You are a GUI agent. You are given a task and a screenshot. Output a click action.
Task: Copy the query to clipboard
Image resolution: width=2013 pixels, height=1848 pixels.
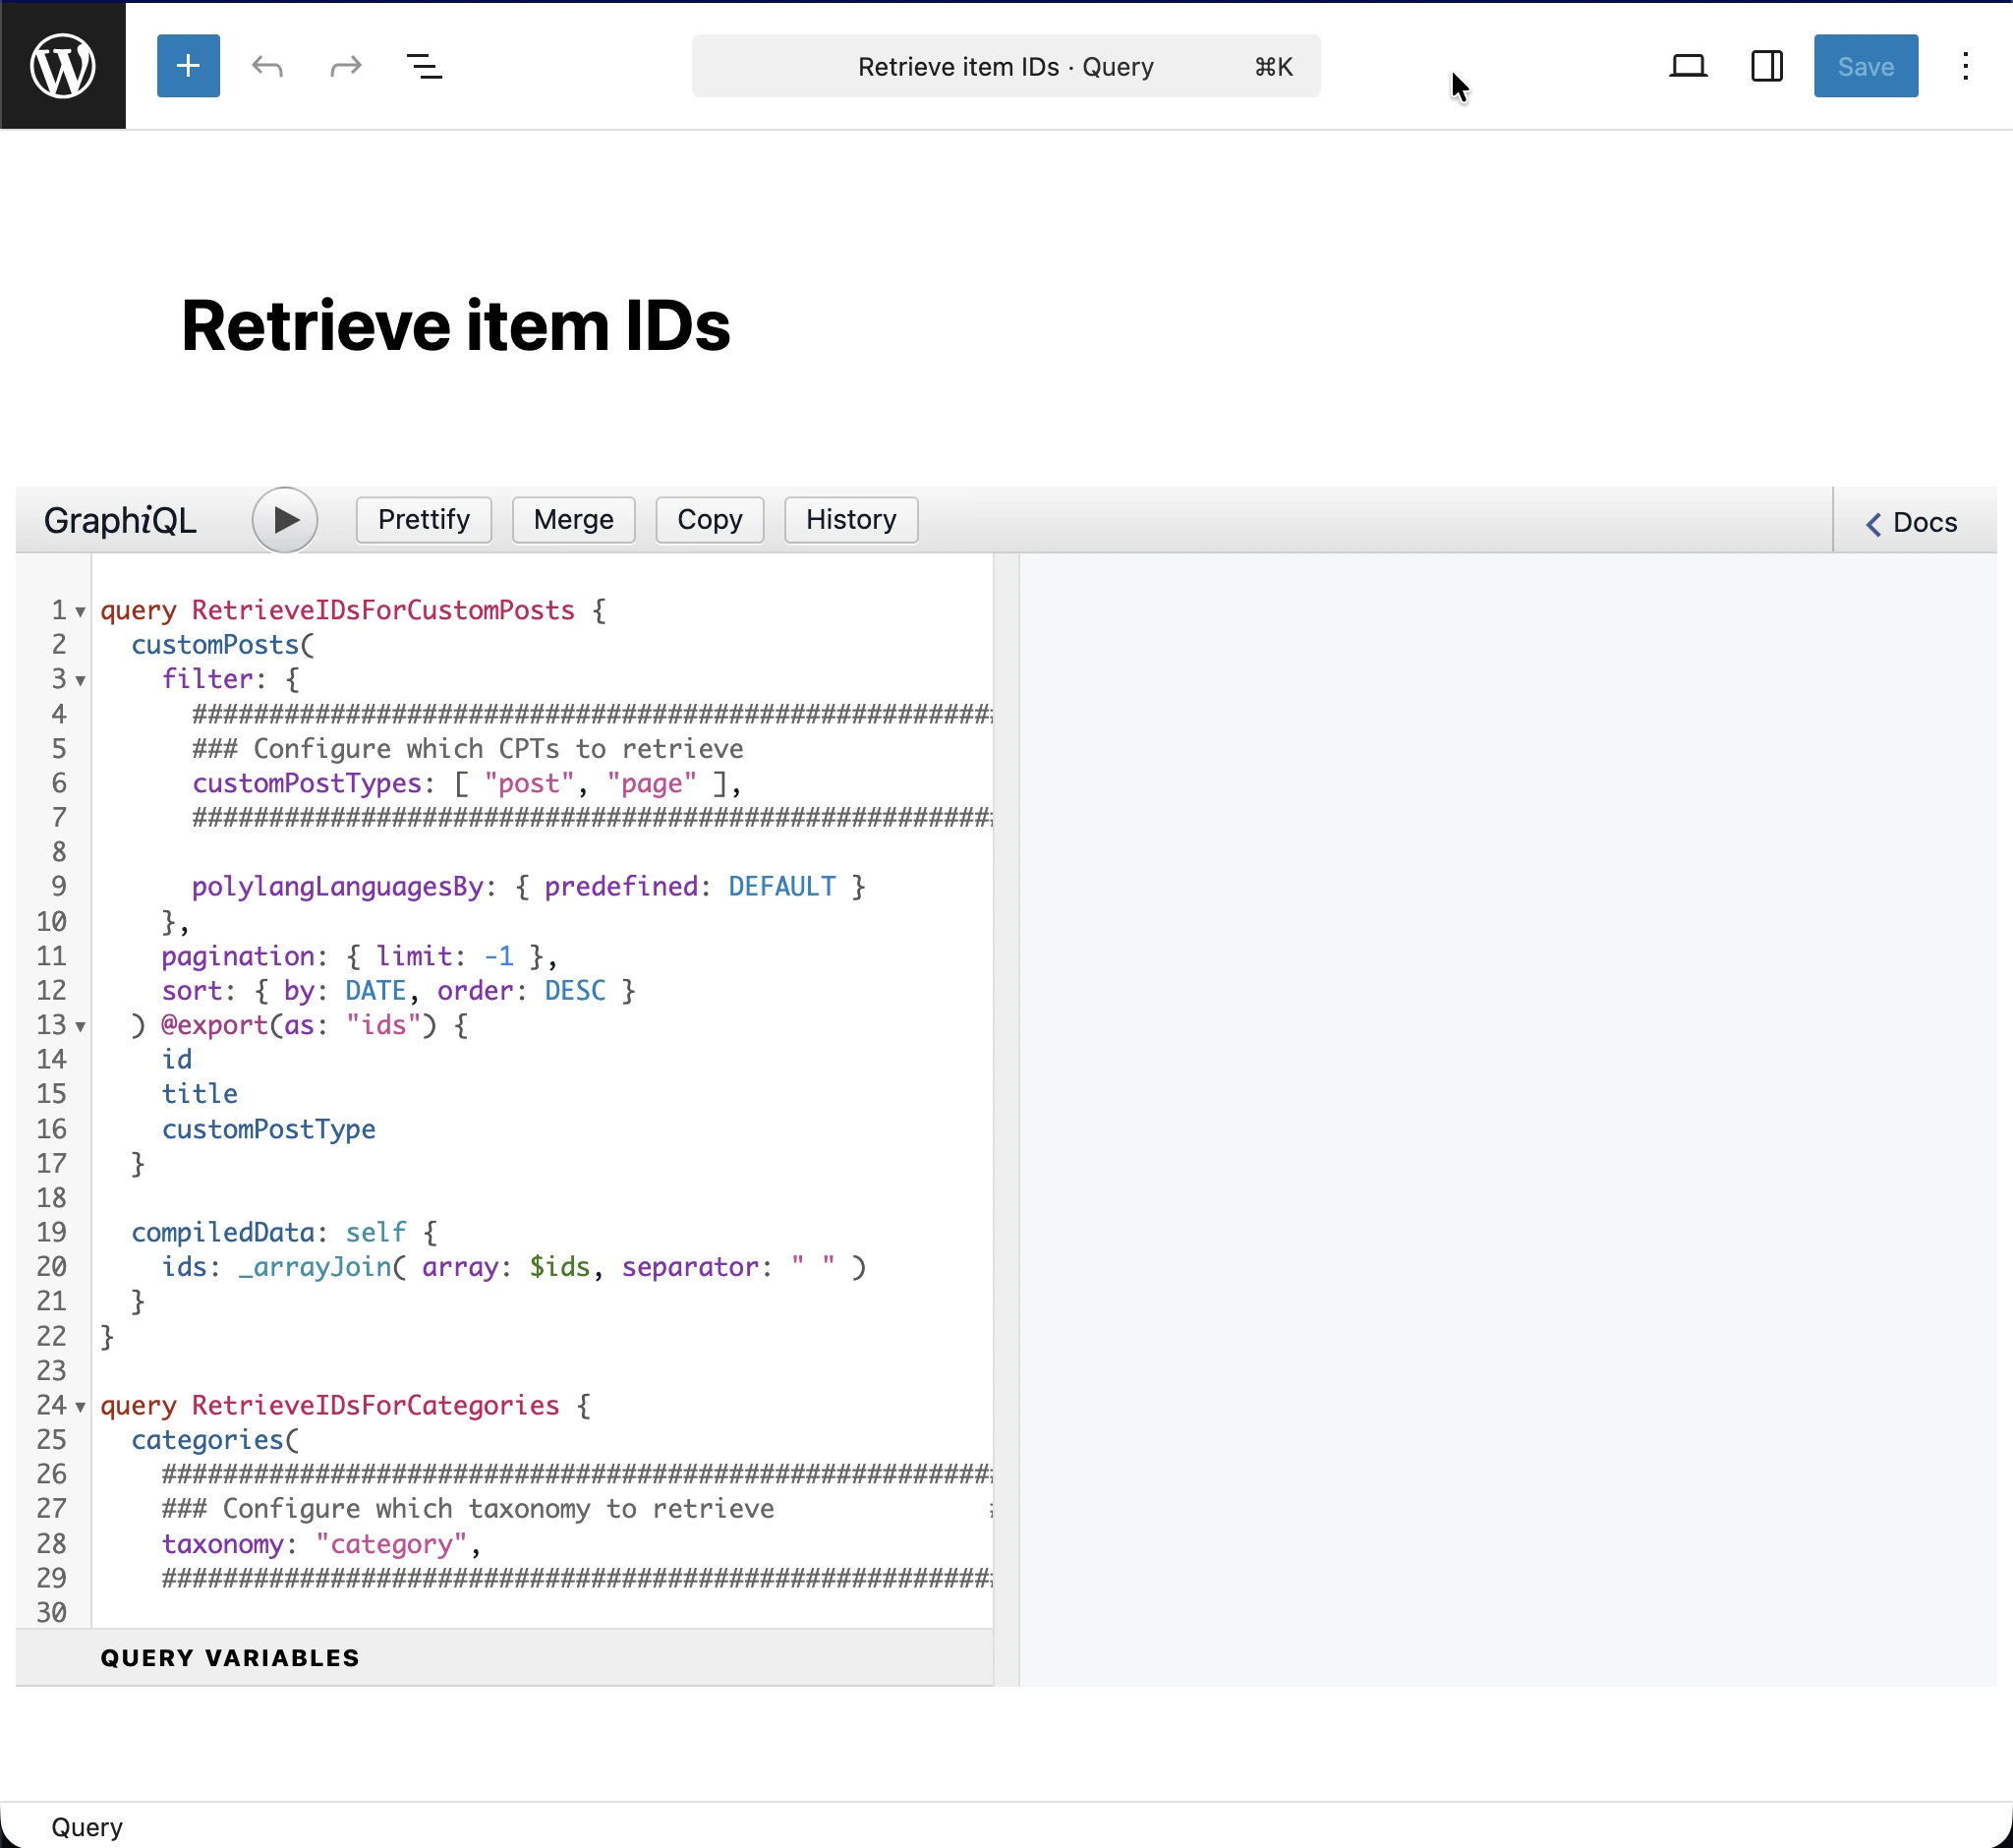pyautogui.click(x=709, y=519)
